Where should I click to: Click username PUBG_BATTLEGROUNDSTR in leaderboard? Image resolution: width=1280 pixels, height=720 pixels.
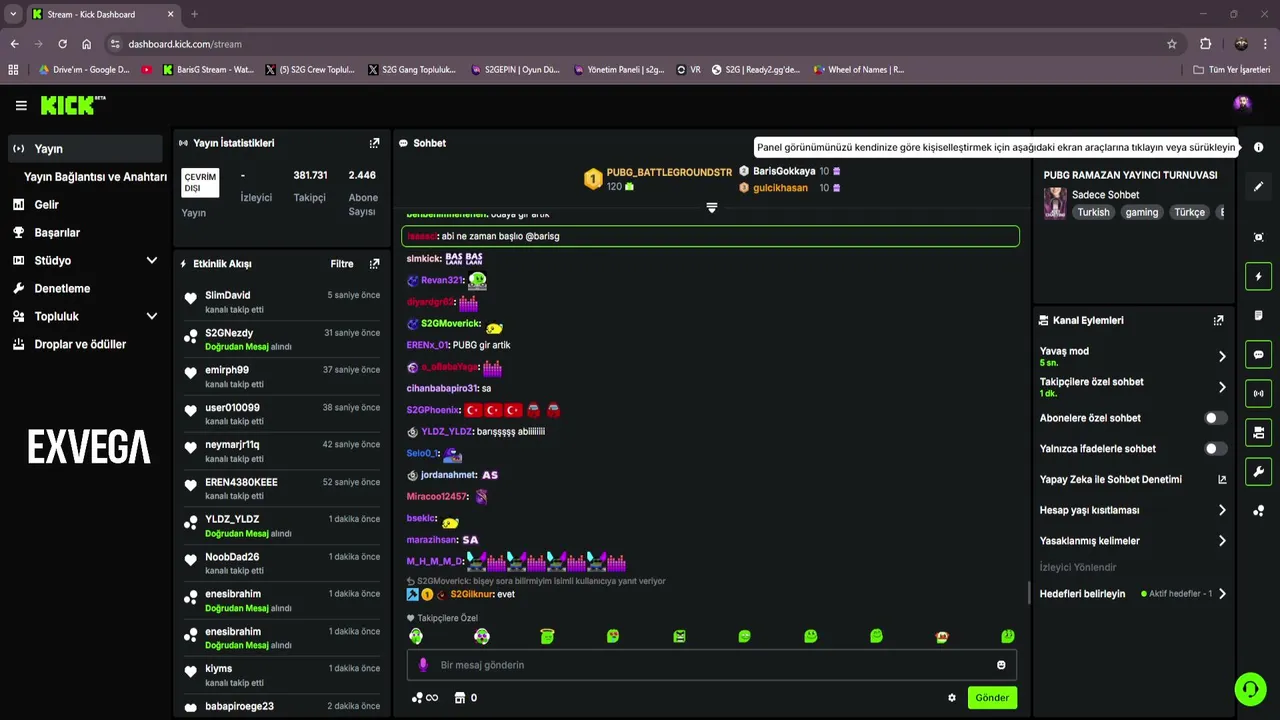click(669, 173)
